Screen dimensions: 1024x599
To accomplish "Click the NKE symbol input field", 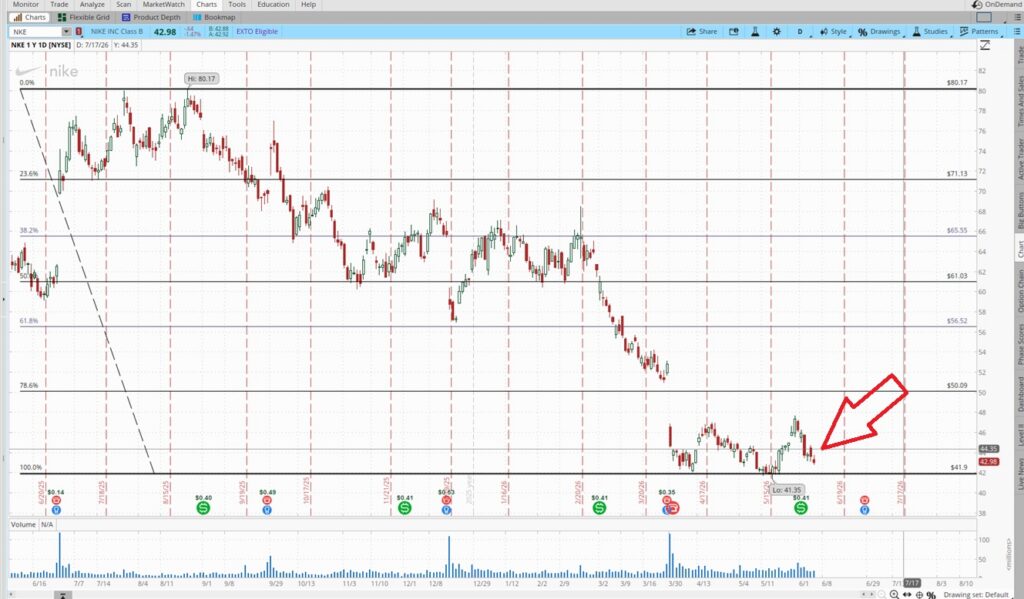I will click(36, 31).
